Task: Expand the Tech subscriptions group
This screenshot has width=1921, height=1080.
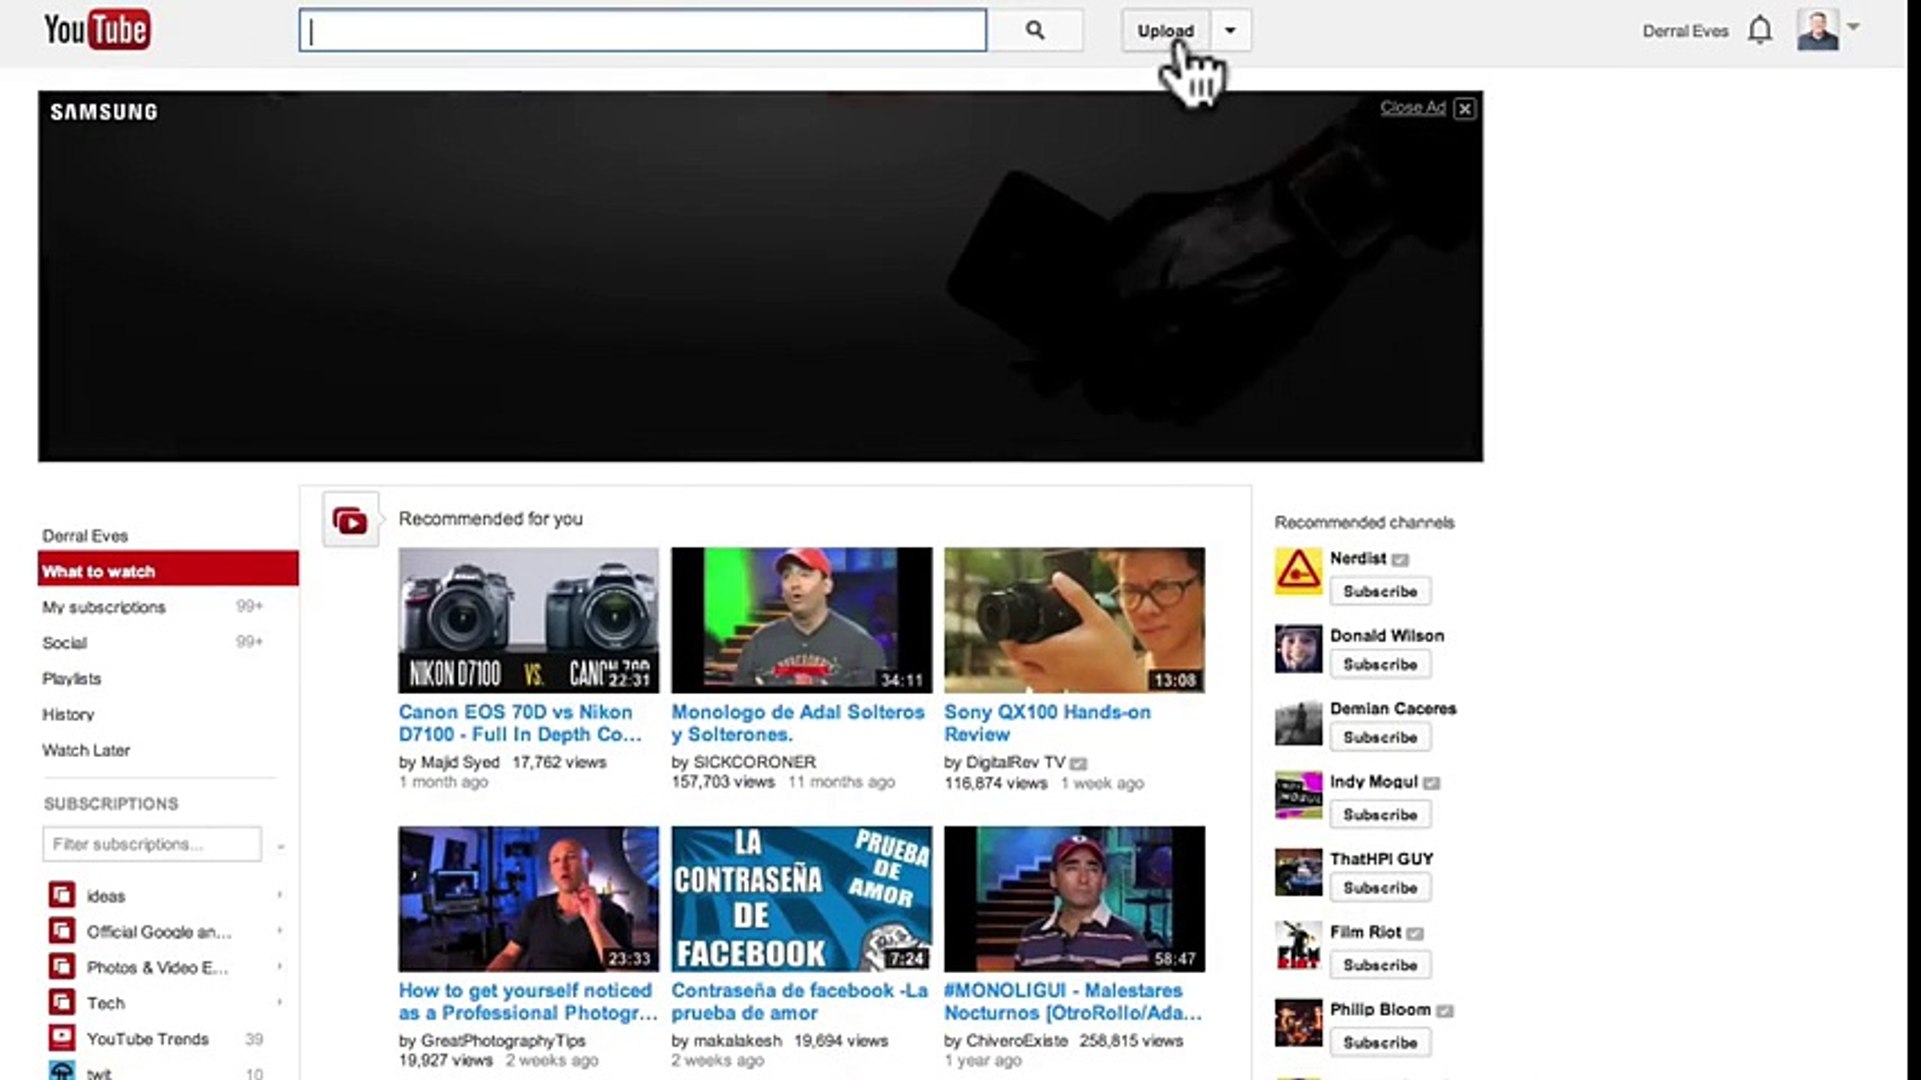Action: (279, 1002)
